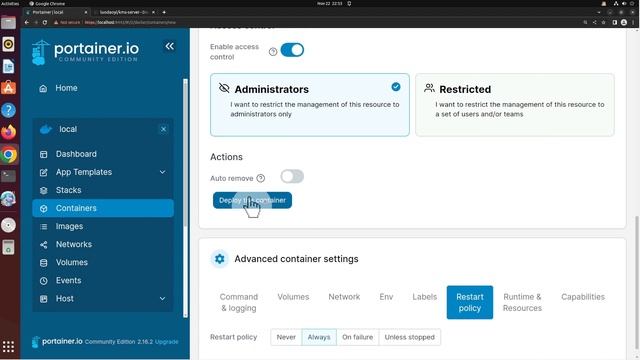Open Events in sidebar

[68, 281]
